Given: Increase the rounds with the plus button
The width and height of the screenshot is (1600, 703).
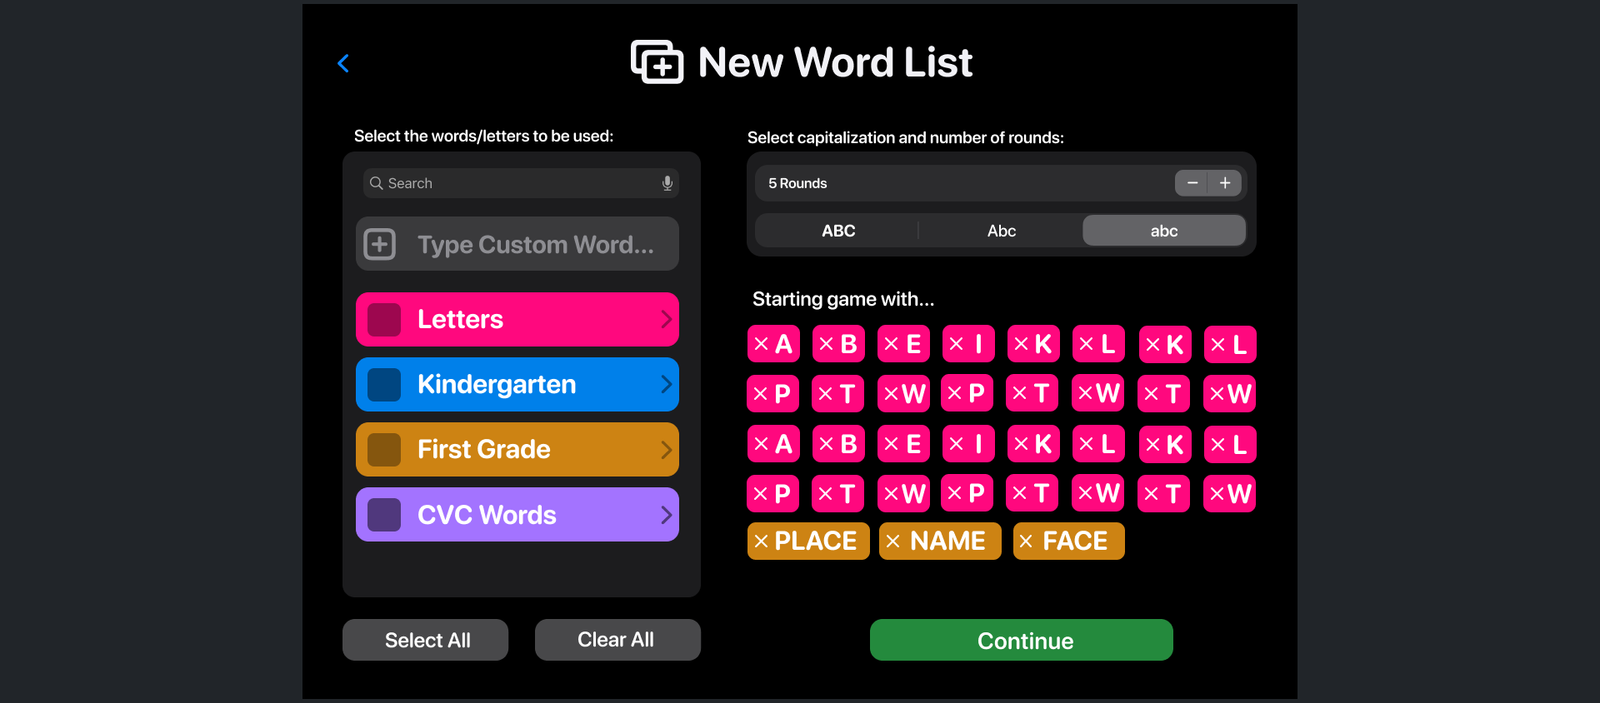Looking at the screenshot, I should [1225, 183].
